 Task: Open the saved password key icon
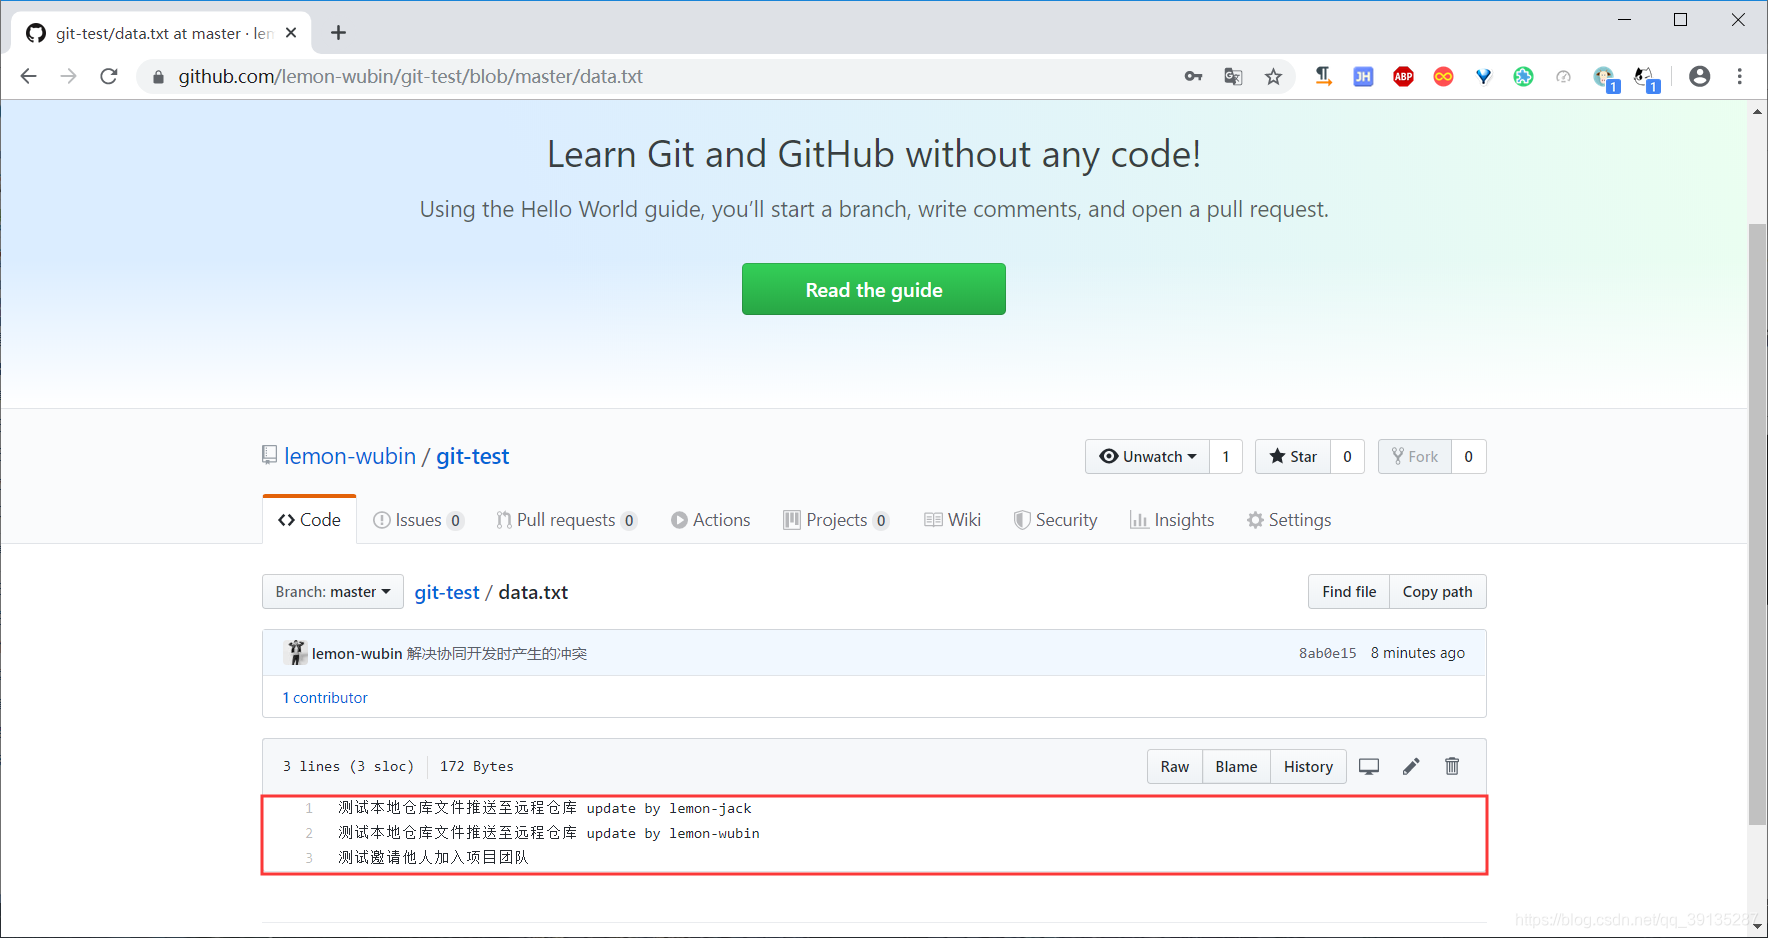click(x=1193, y=76)
